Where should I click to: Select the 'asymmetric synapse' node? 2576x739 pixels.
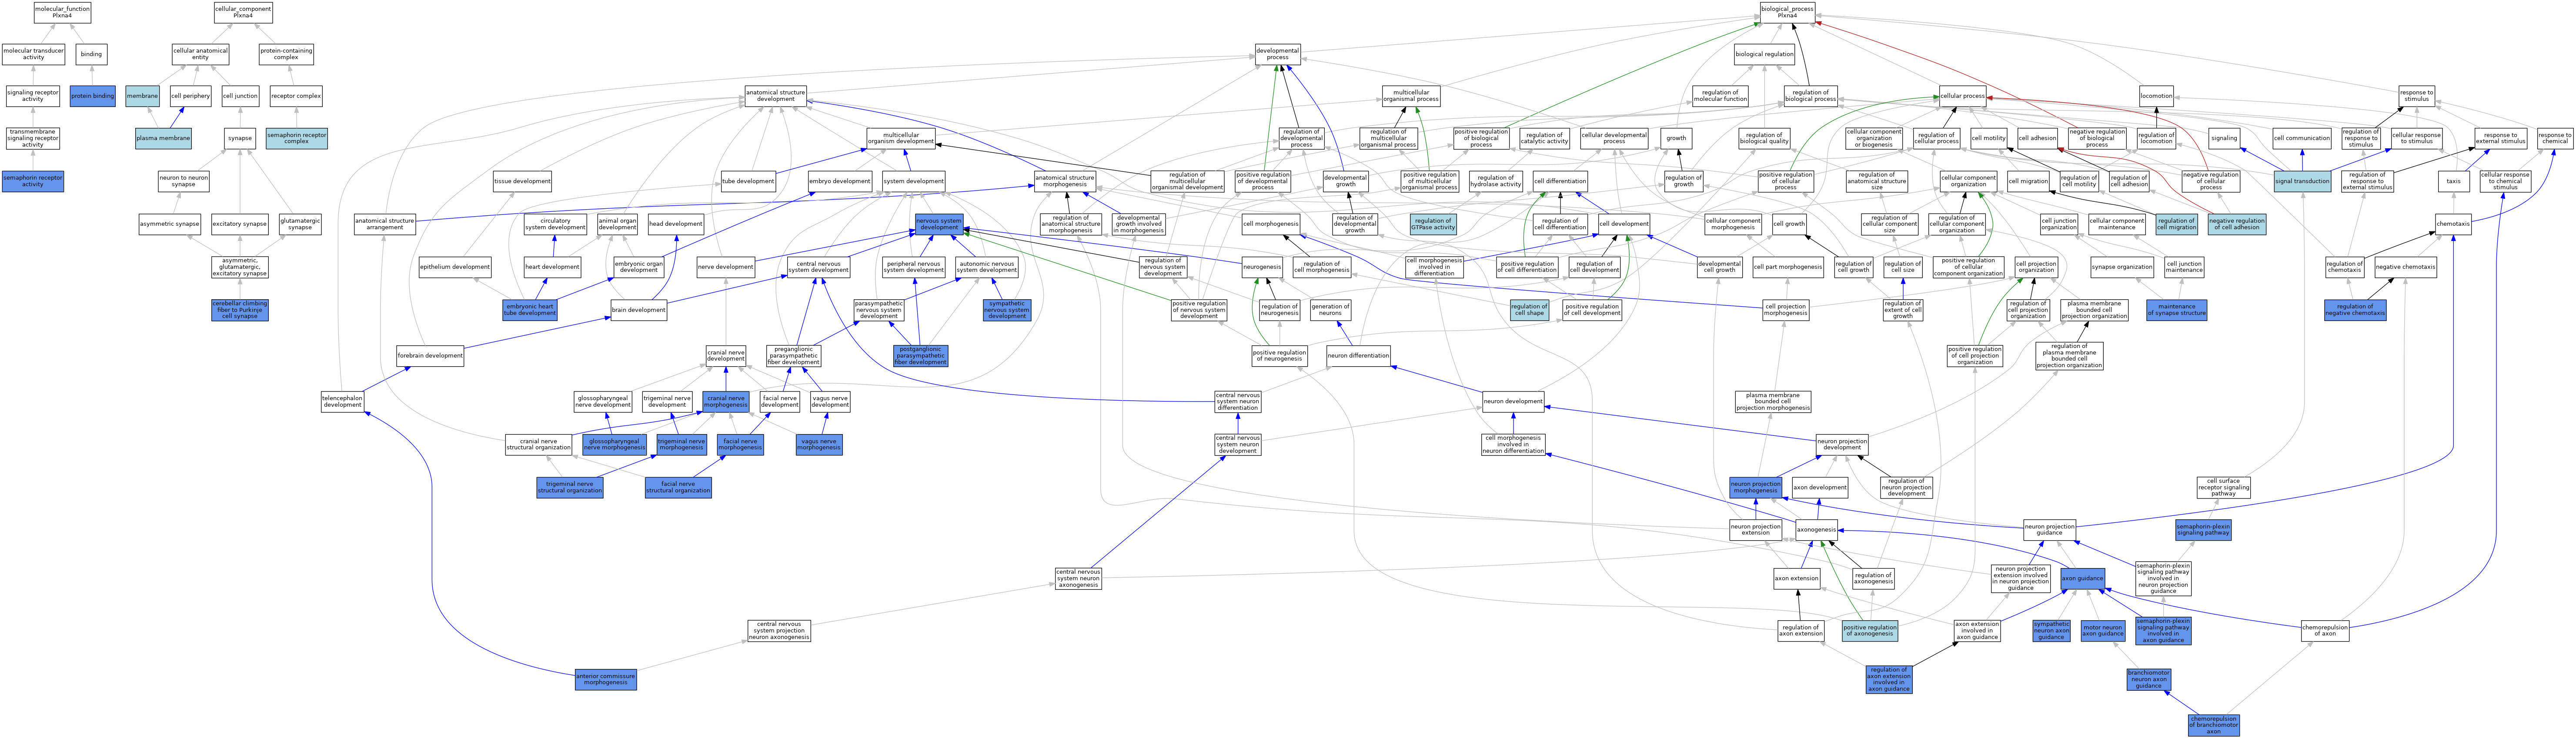click(x=169, y=224)
